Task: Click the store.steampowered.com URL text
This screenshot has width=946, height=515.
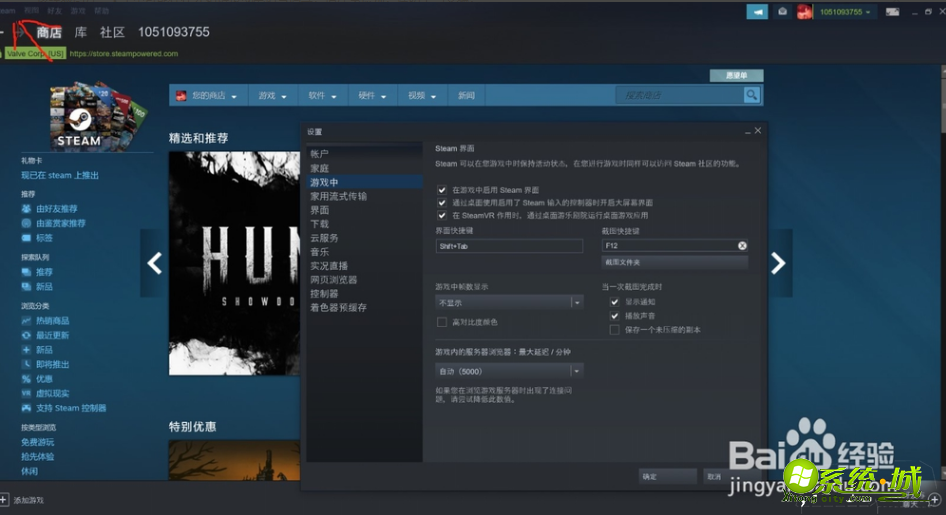Action: click(124, 54)
